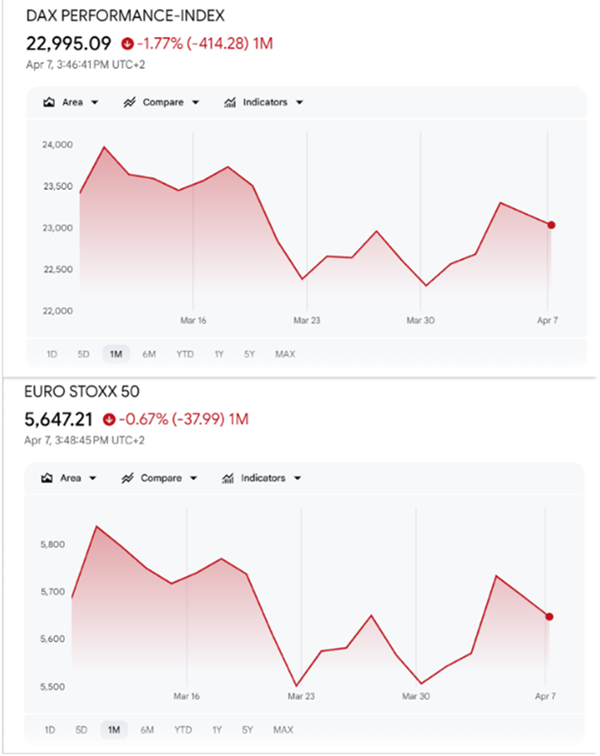Click the Compare icon in EURO STOXX panel

[128, 478]
